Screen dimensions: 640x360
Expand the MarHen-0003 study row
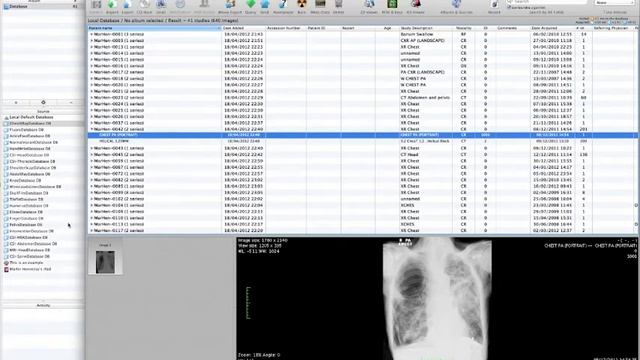click(91, 41)
